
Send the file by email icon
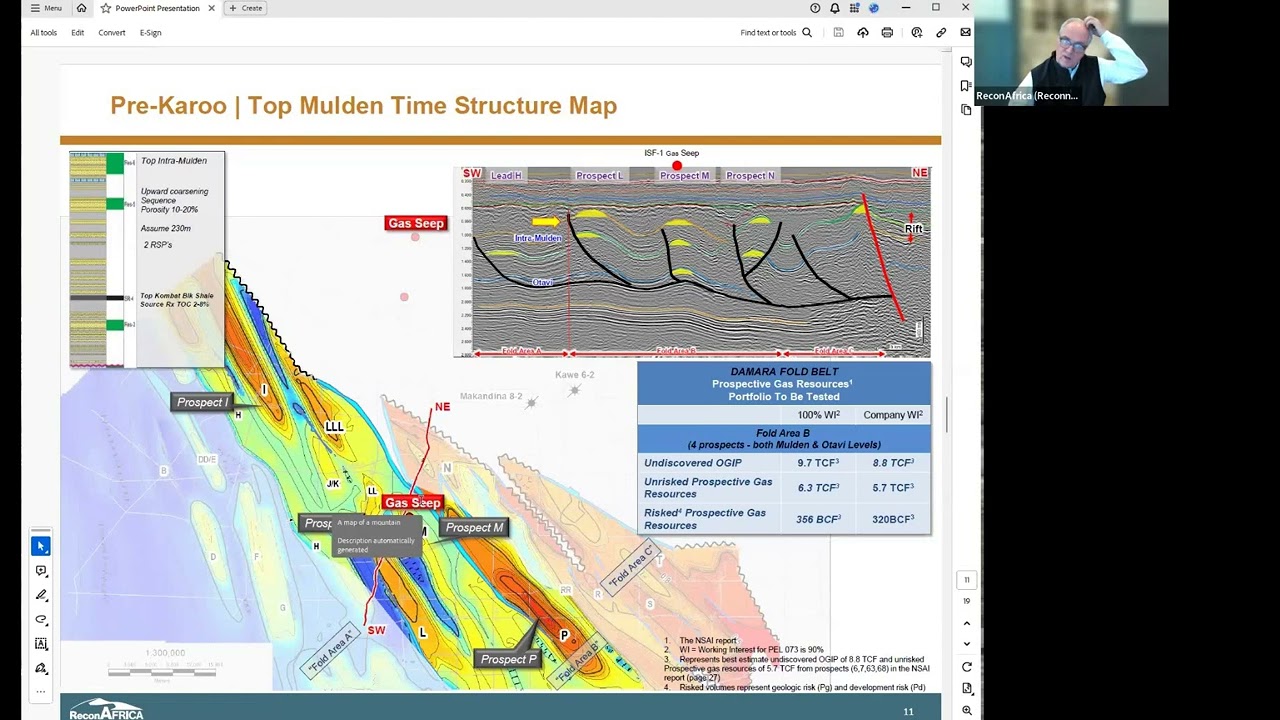pos(965,33)
